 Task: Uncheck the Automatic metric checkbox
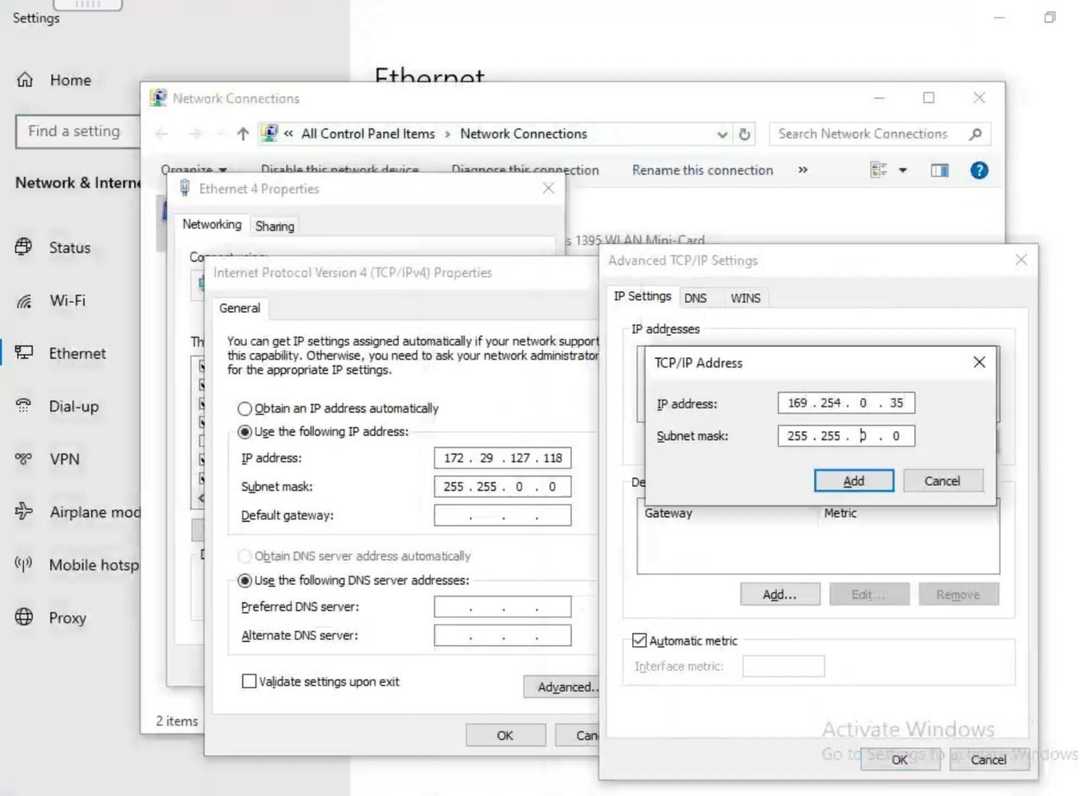[x=640, y=641]
